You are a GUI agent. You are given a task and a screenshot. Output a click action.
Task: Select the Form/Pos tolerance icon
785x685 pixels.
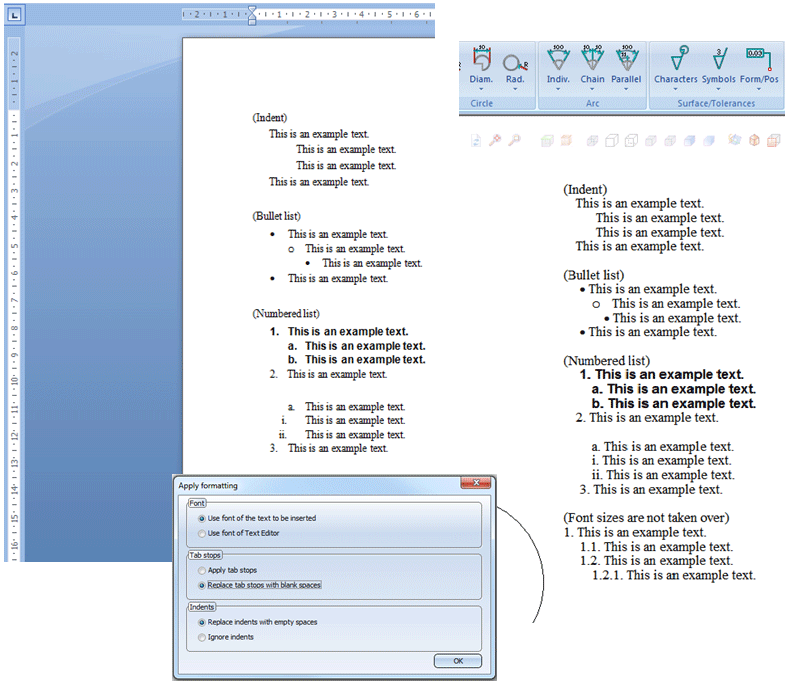pyautogui.click(x=758, y=59)
